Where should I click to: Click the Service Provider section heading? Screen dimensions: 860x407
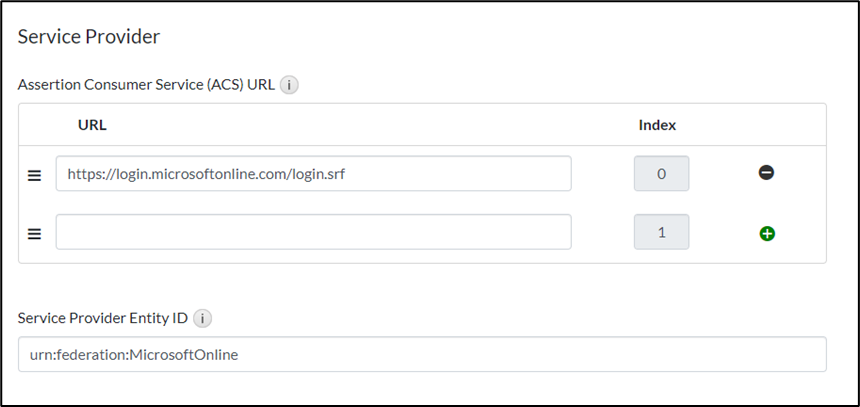point(89,37)
